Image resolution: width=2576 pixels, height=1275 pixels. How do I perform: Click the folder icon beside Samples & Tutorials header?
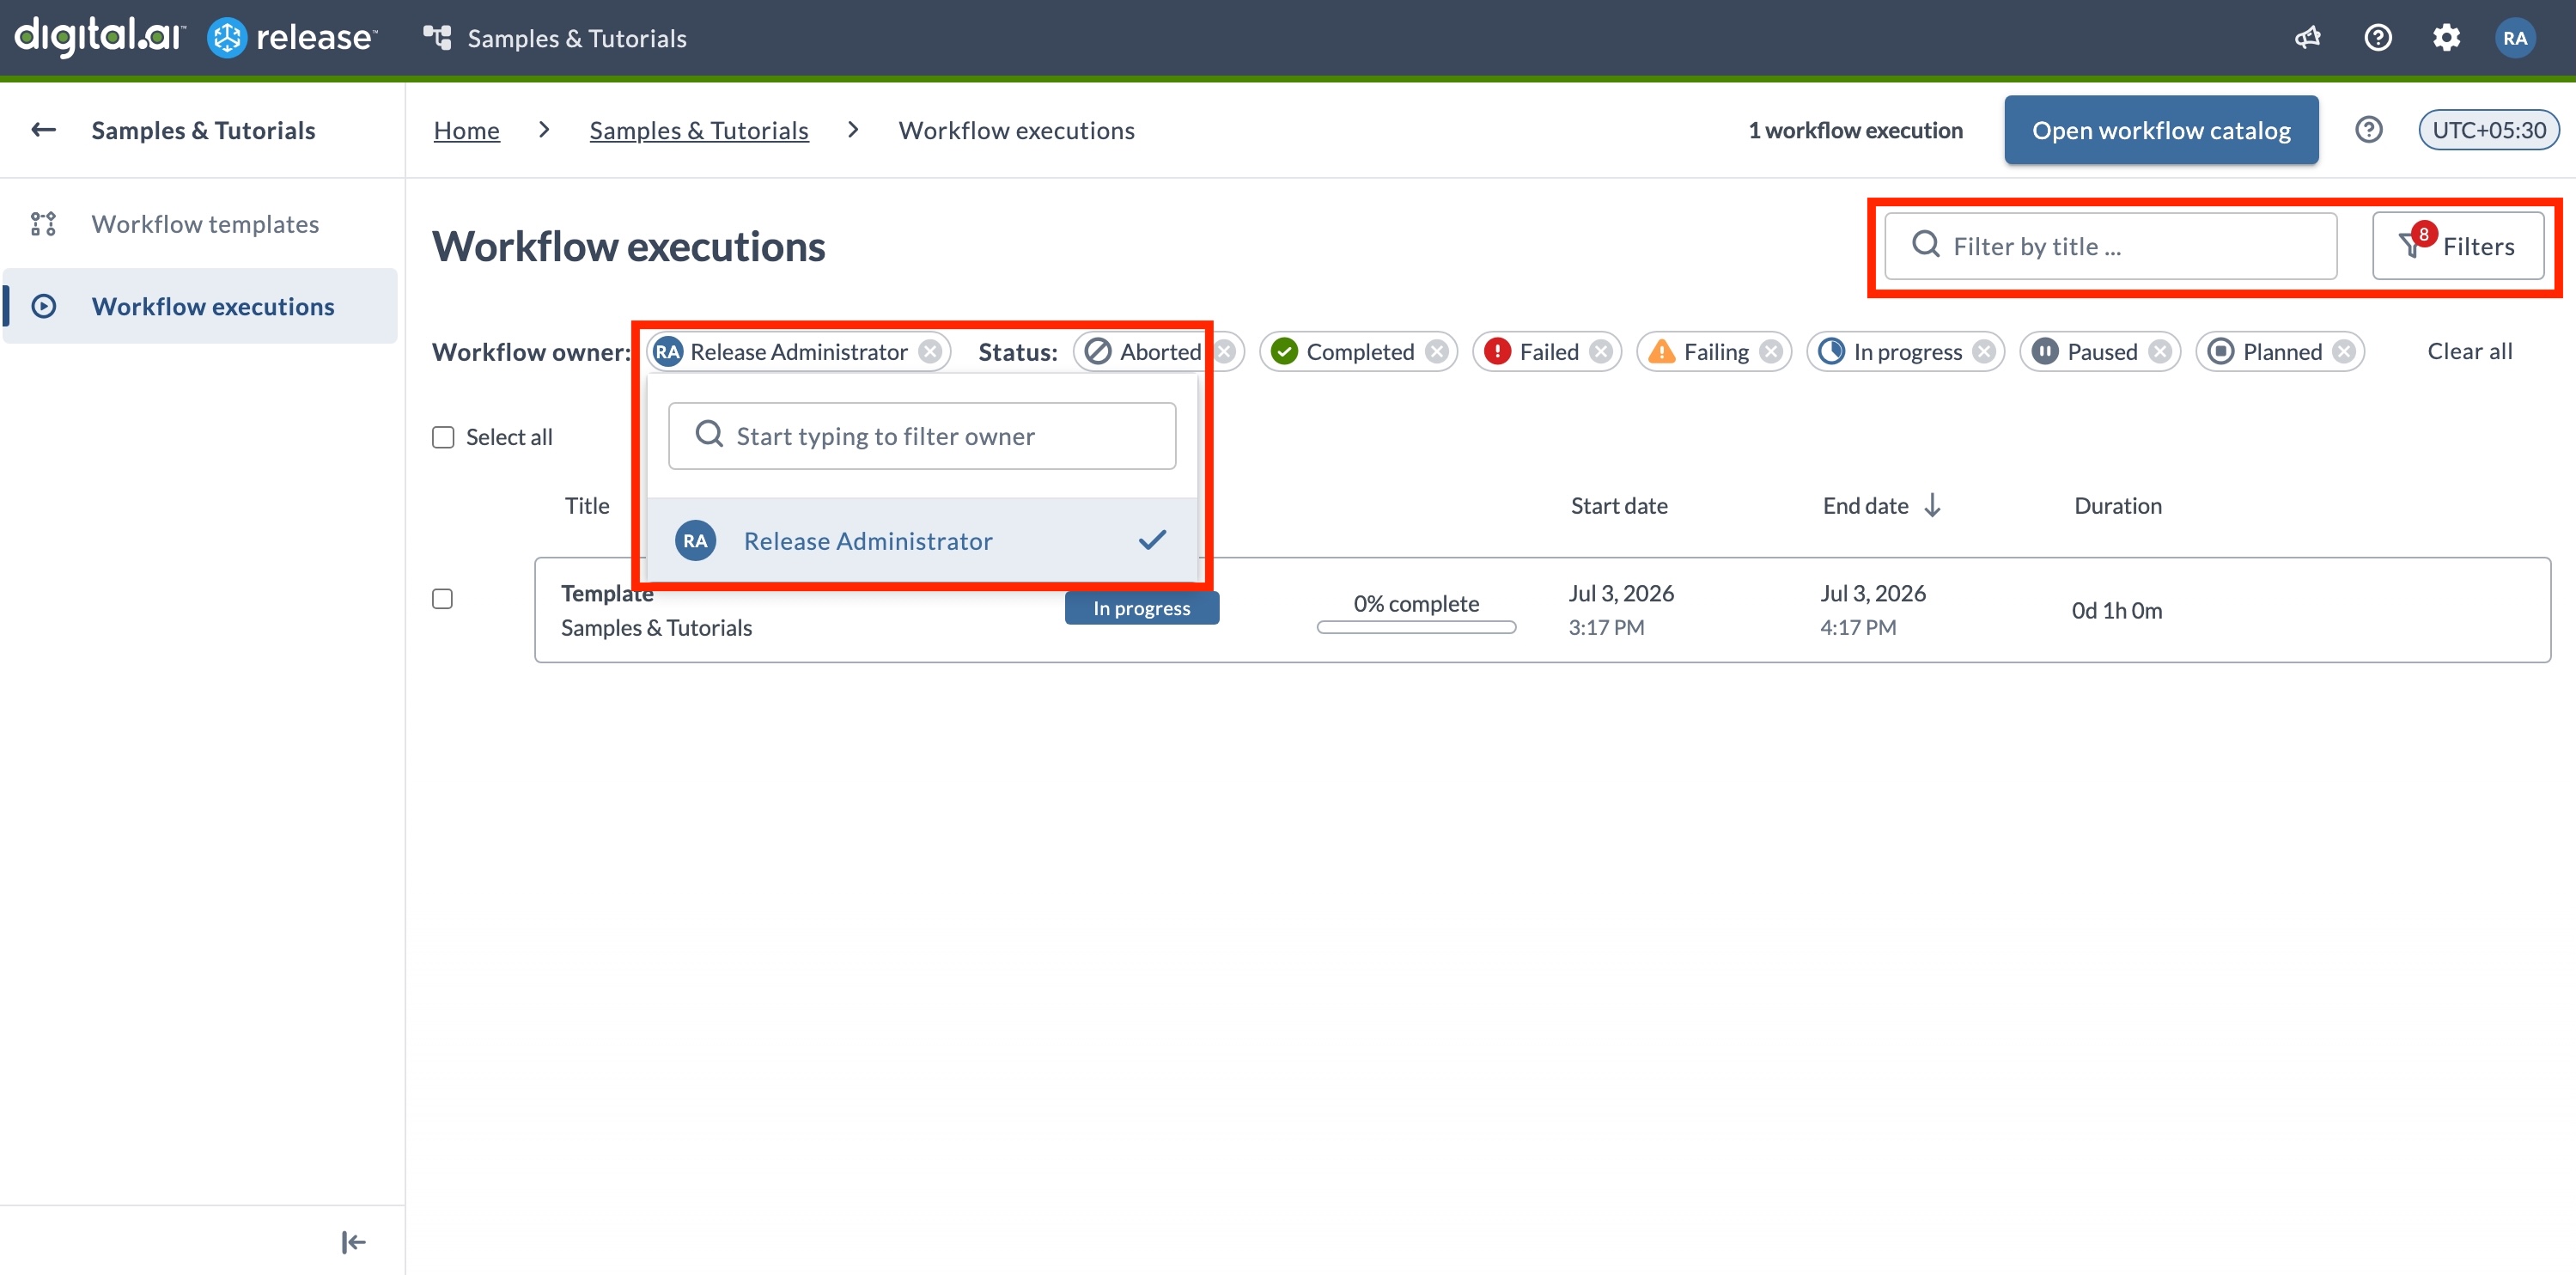[x=437, y=38]
